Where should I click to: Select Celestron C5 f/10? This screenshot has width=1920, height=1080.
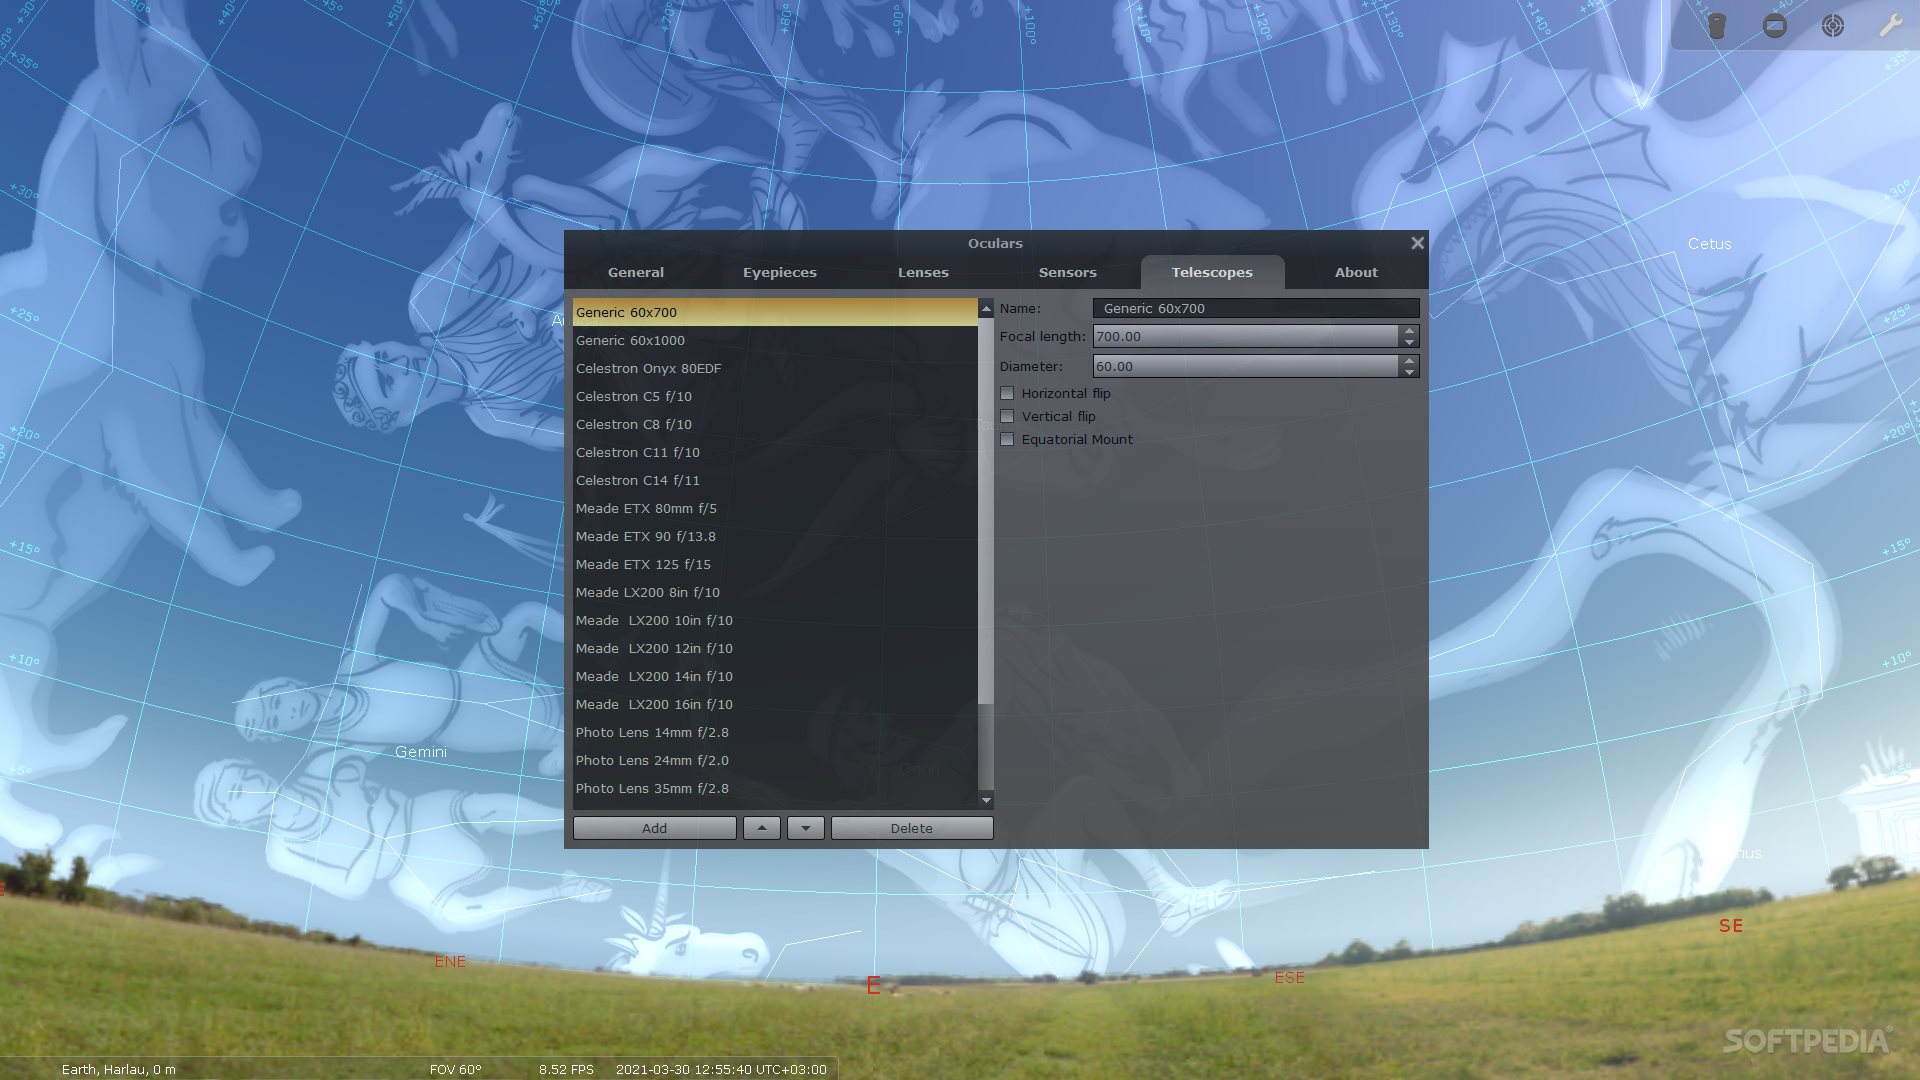pyautogui.click(x=775, y=396)
